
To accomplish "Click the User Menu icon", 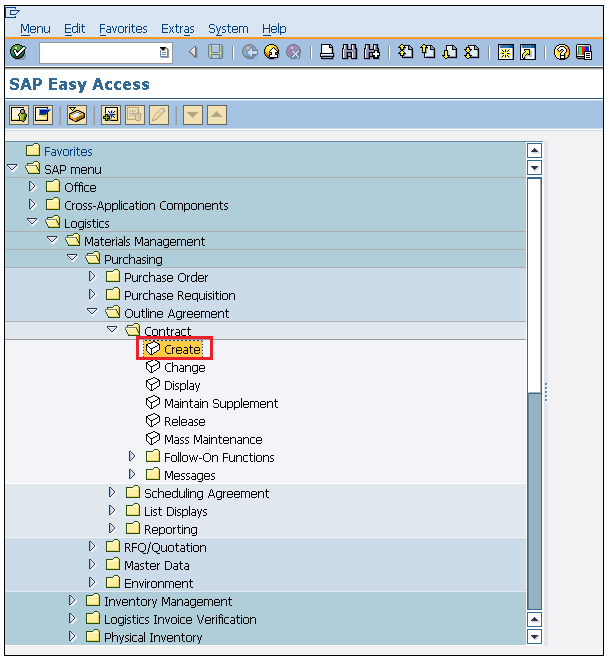I will pos(19,115).
